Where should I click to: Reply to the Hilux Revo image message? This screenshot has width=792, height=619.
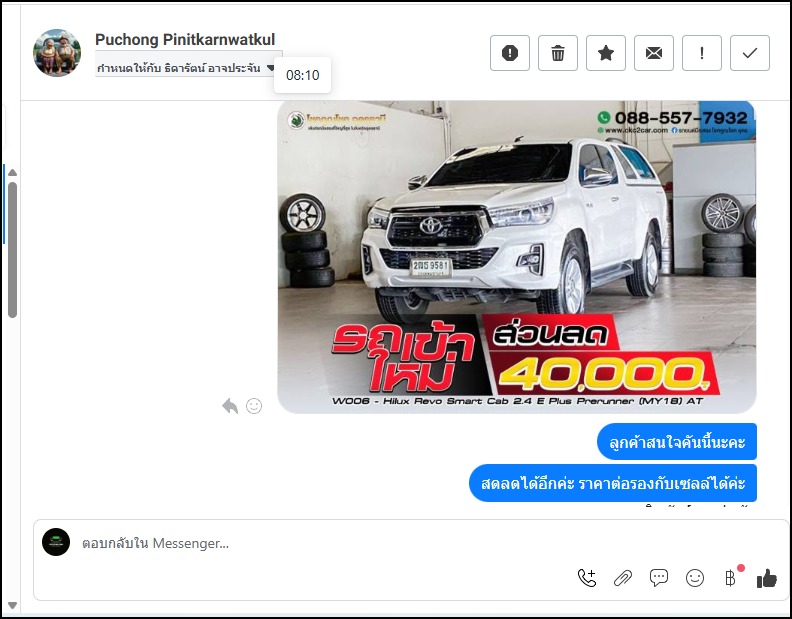click(x=230, y=406)
